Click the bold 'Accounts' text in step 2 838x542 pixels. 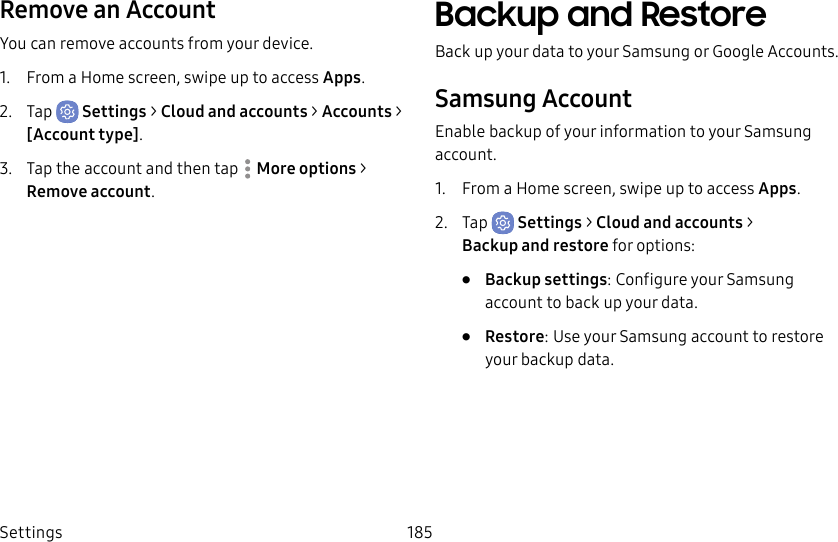[356, 111]
